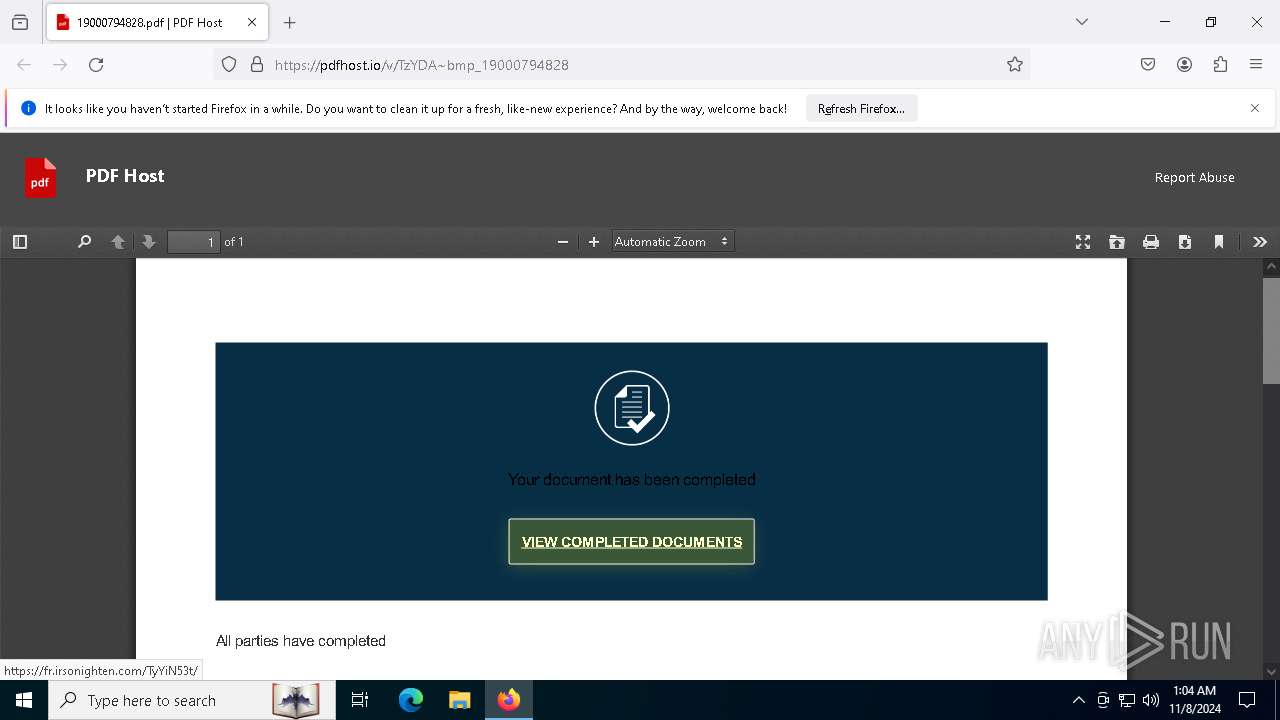Open Firefox View recent browsing
This screenshot has height=720, width=1280.
click(x=20, y=22)
